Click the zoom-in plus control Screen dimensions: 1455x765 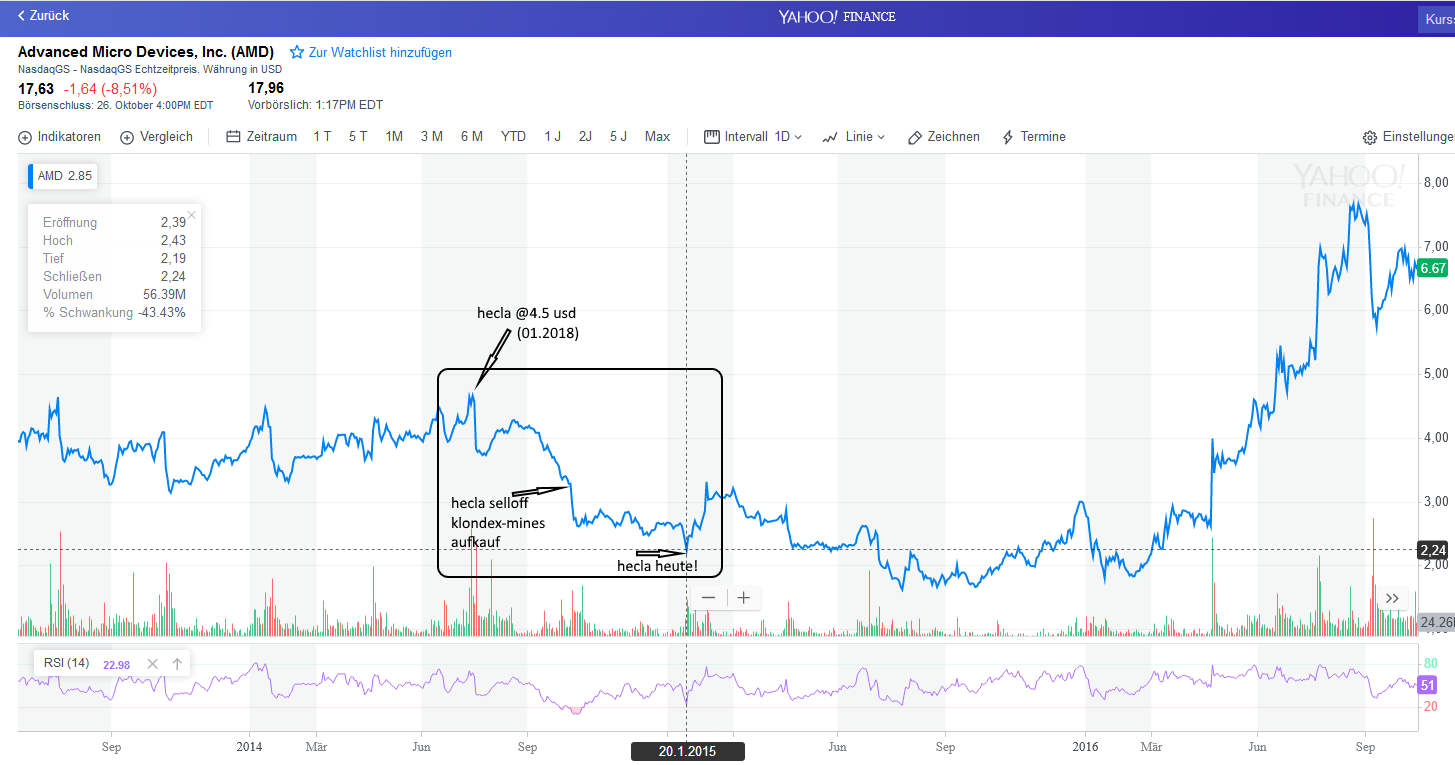[743, 597]
